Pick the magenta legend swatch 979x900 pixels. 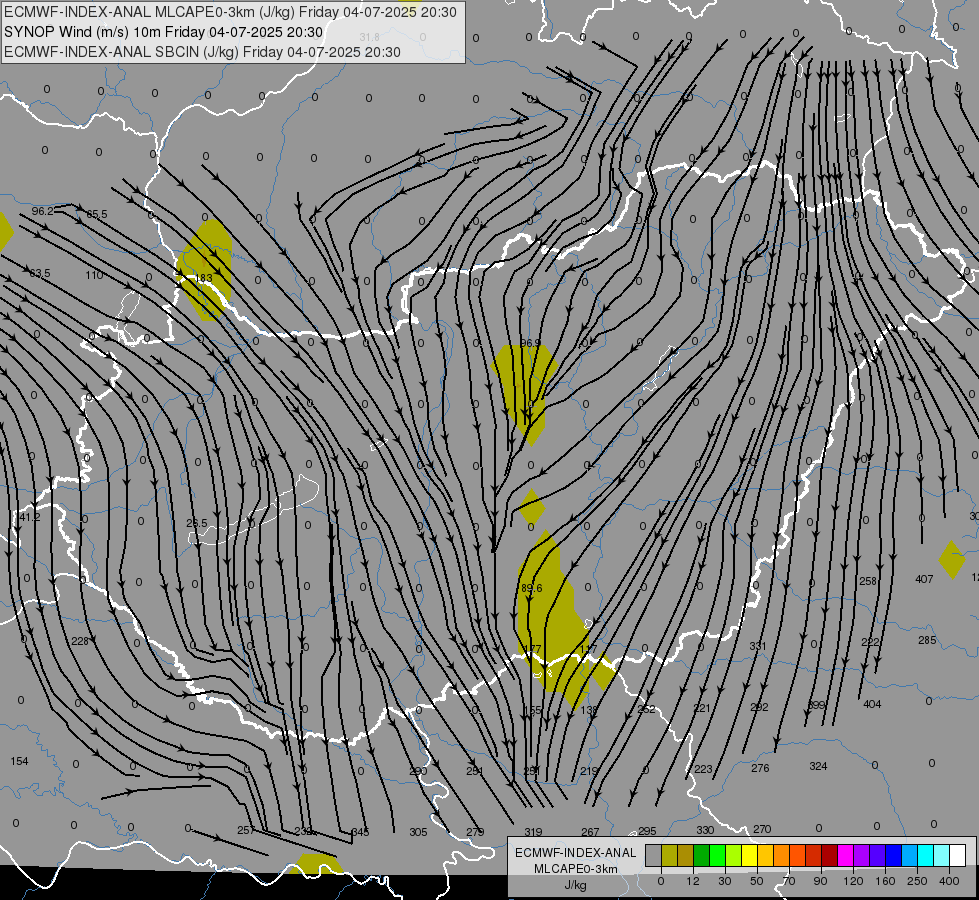(x=846, y=856)
